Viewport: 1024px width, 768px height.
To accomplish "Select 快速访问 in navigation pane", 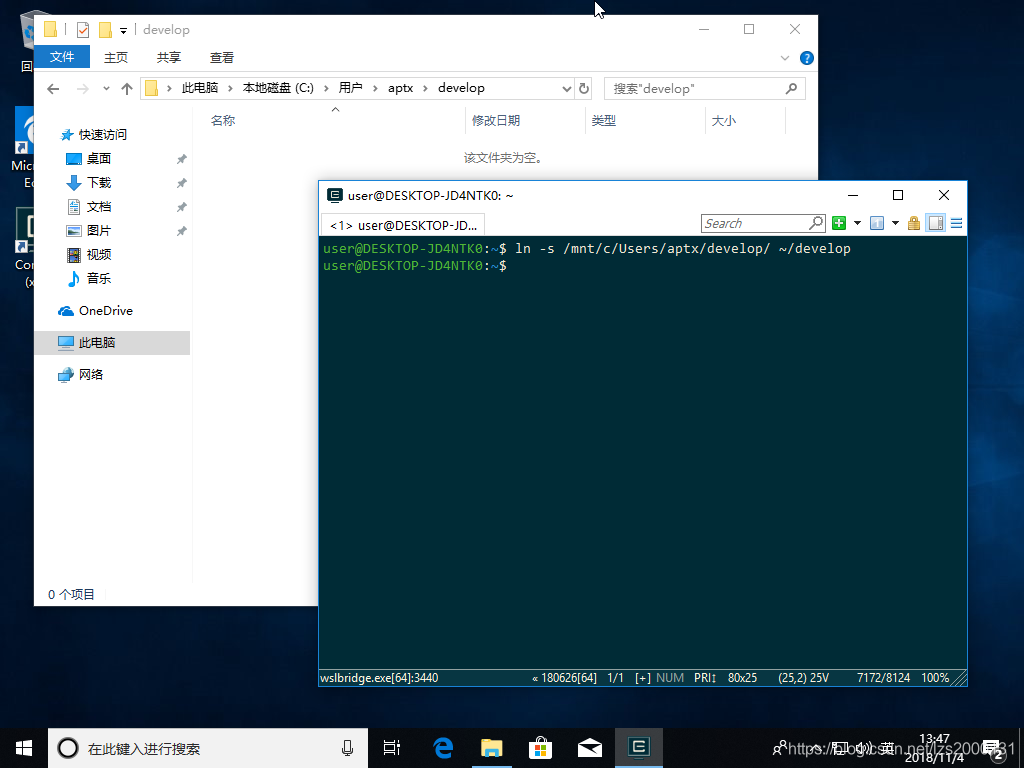I will pyautogui.click(x=103, y=135).
